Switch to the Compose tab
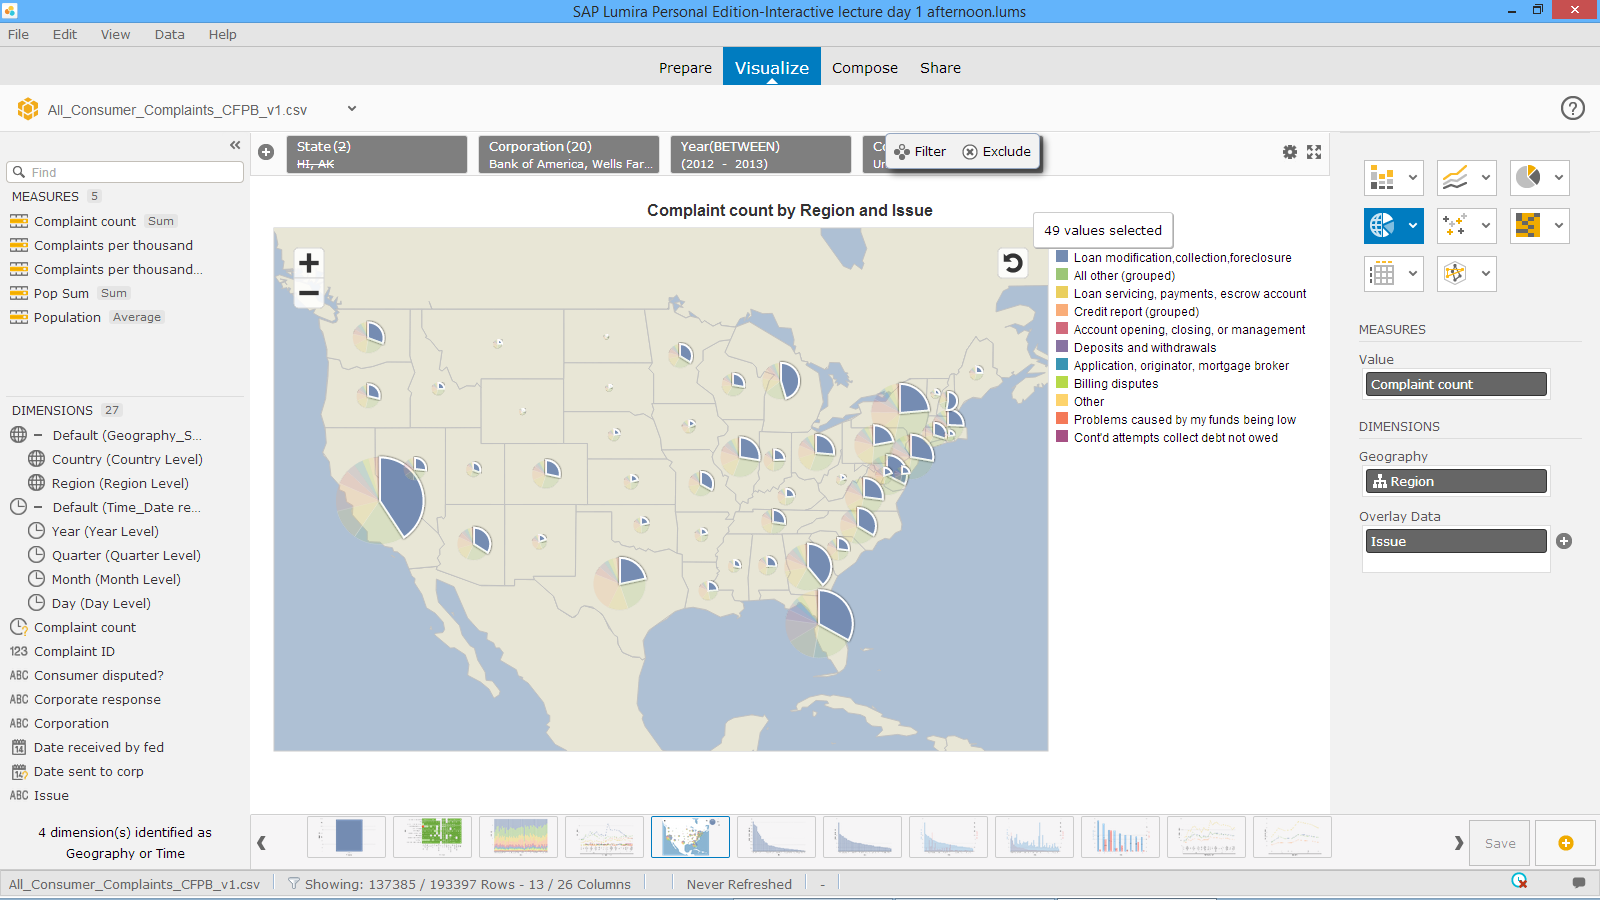The height and width of the screenshot is (900, 1600). click(x=864, y=68)
